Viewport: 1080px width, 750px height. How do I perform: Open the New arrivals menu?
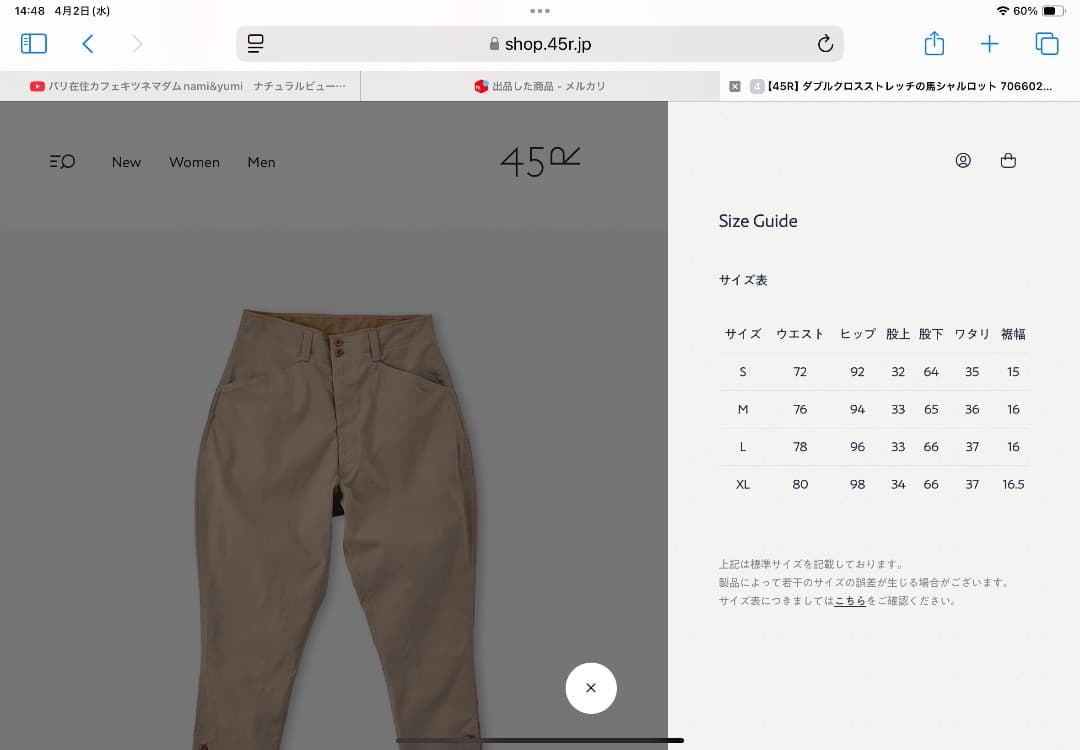click(x=126, y=163)
